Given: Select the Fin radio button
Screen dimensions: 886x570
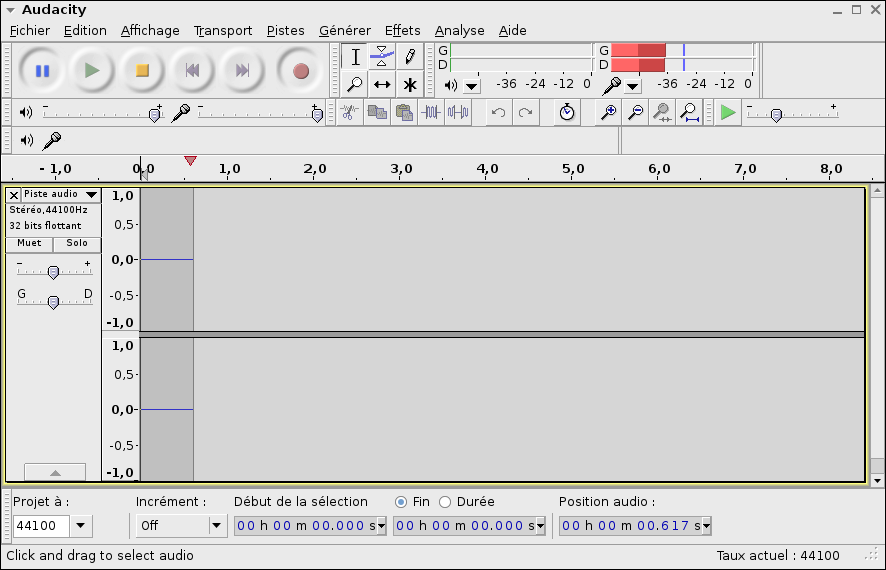Looking at the screenshot, I should pyautogui.click(x=401, y=502).
